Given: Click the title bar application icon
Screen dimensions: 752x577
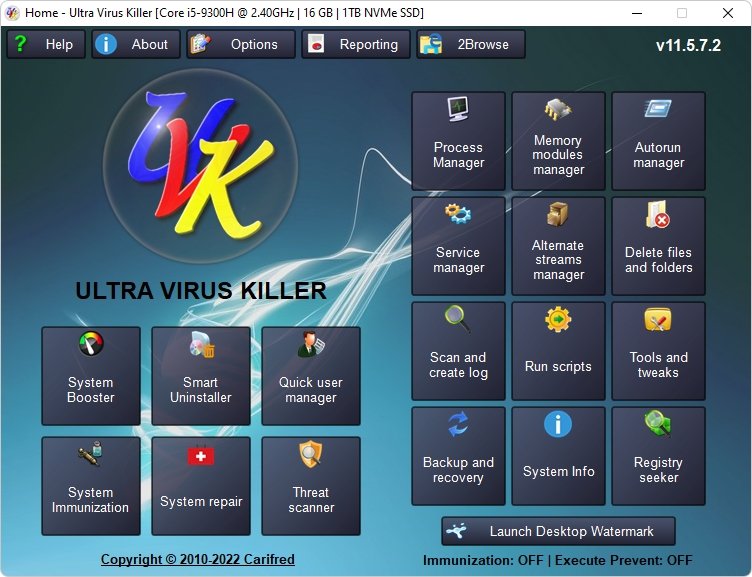Looking at the screenshot, I should [12, 13].
